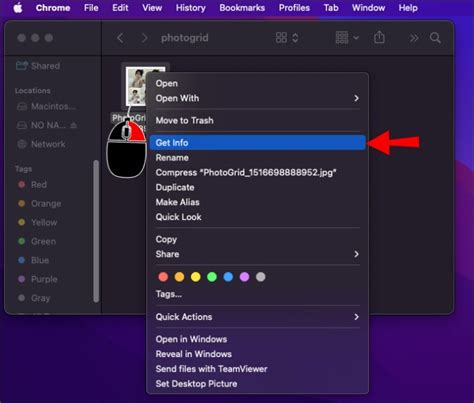474x403 pixels.
Task: Switch Finder icon view mode
Action: click(x=281, y=38)
